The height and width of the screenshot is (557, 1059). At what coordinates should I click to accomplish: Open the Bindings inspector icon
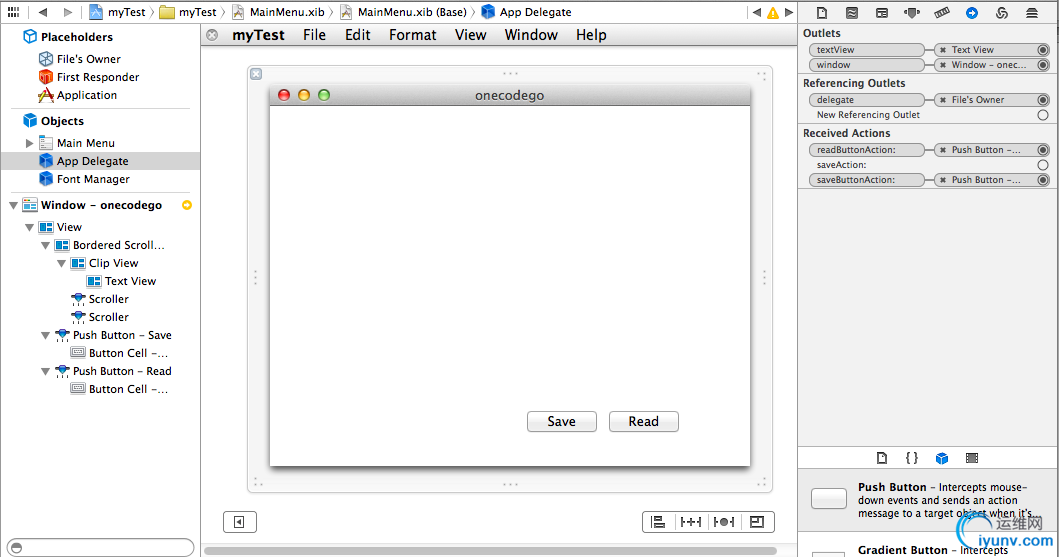[1002, 13]
